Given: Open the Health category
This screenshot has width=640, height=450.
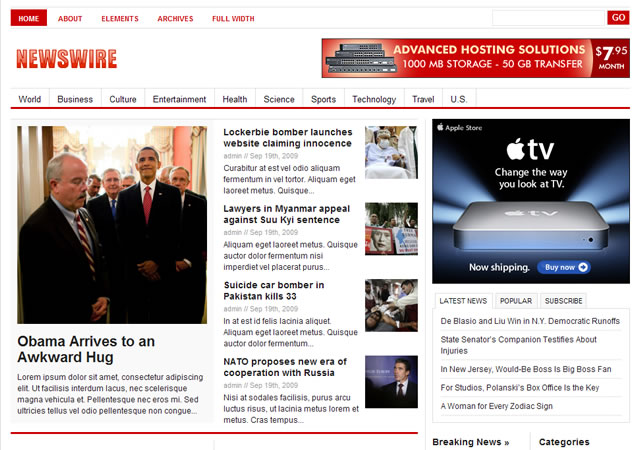Looking at the screenshot, I should [x=235, y=99].
